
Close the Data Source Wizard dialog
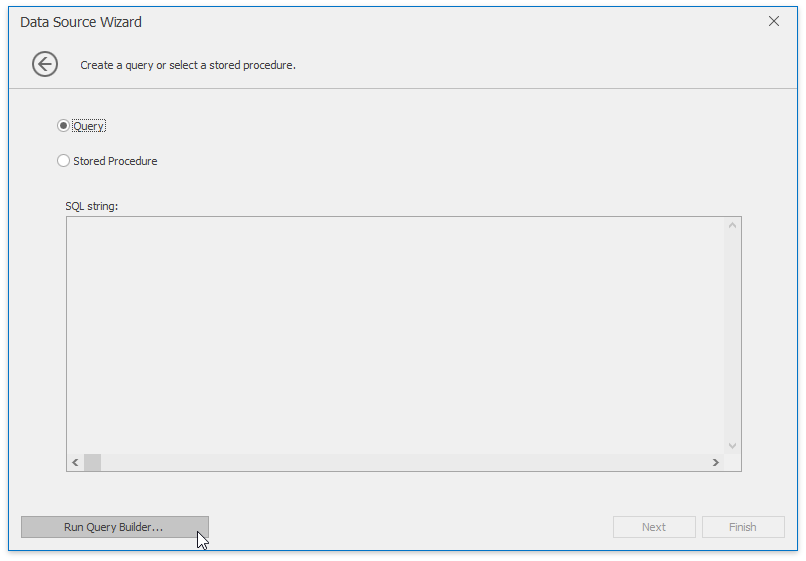click(x=774, y=21)
